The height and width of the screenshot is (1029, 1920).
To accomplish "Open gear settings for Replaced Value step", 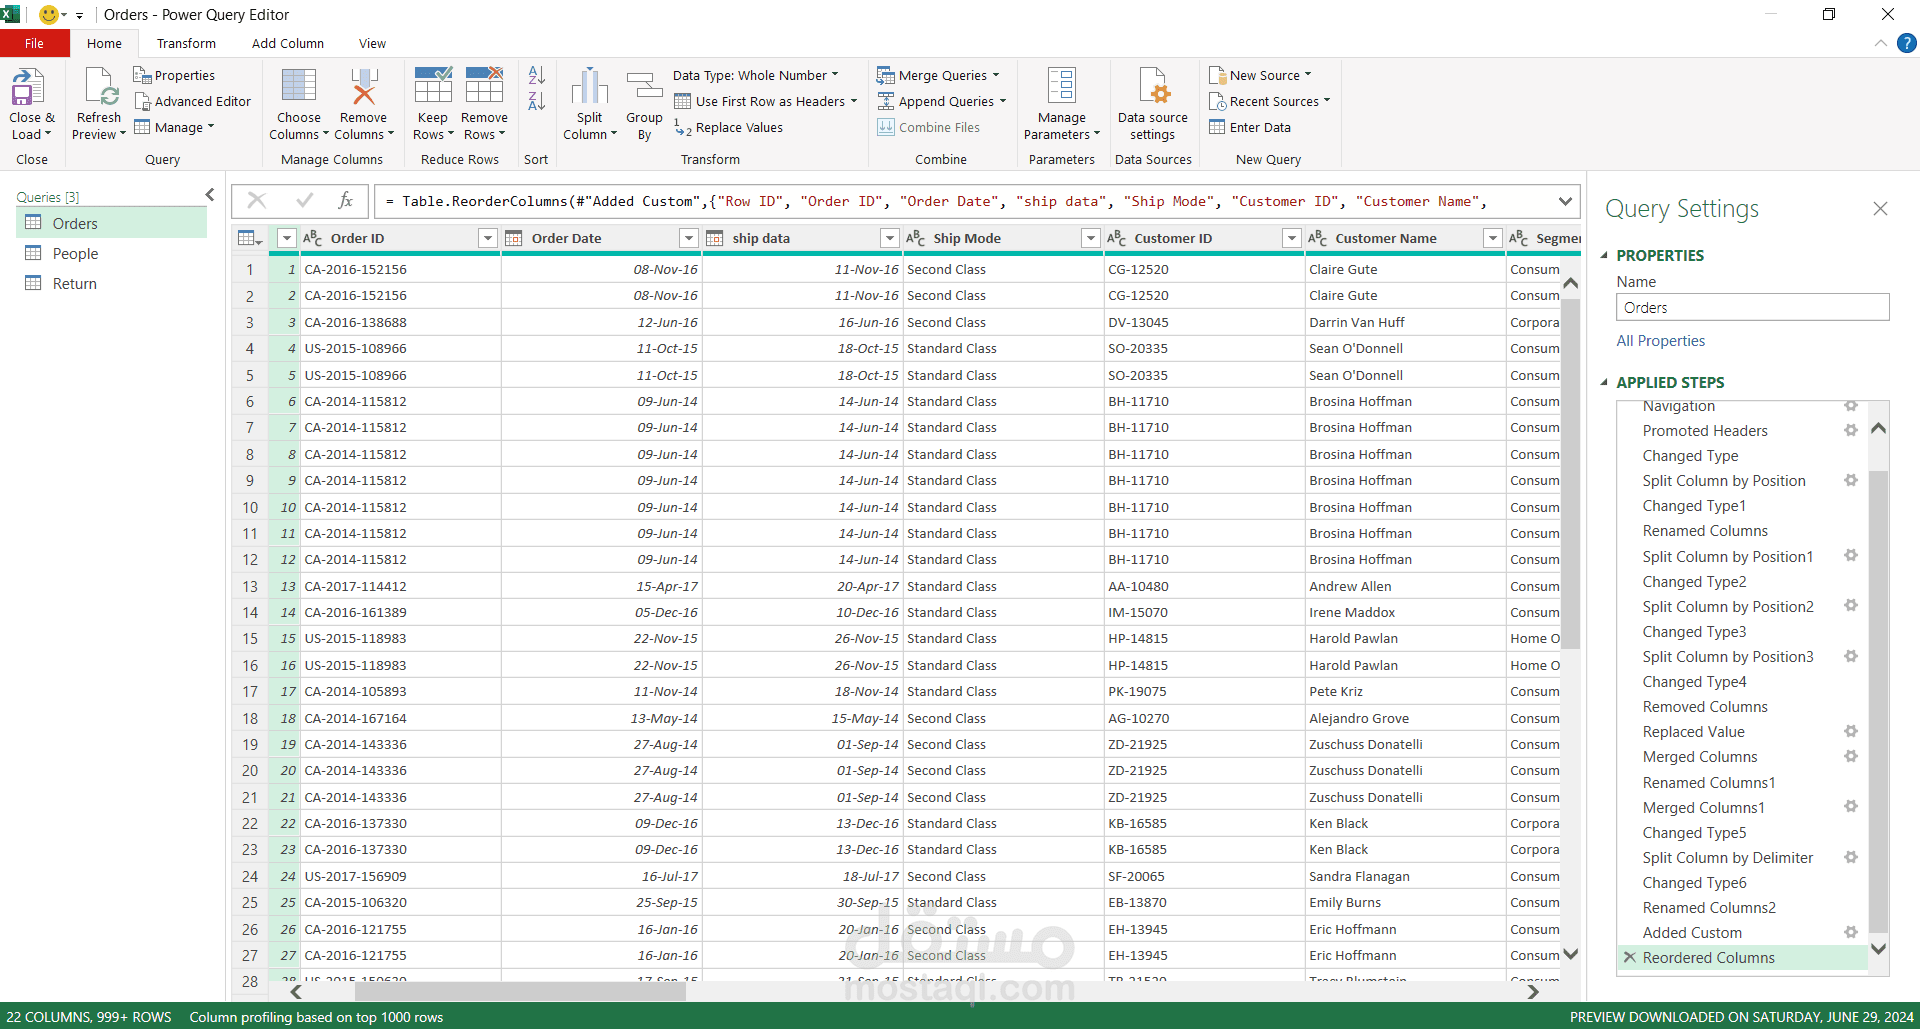I will (1851, 731).
